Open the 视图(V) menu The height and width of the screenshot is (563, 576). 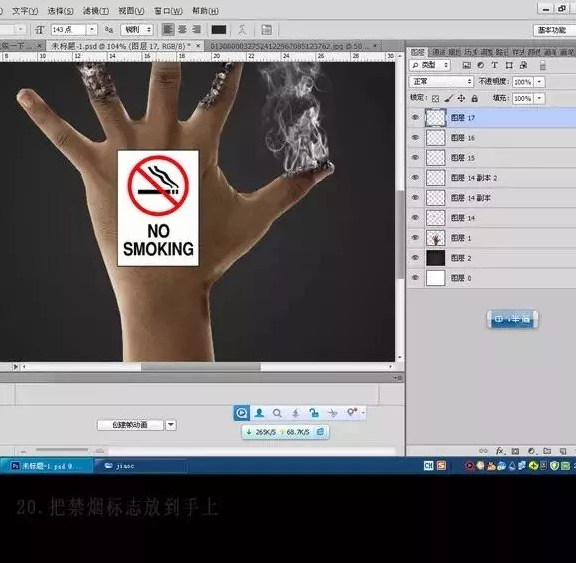pos(131,11)
